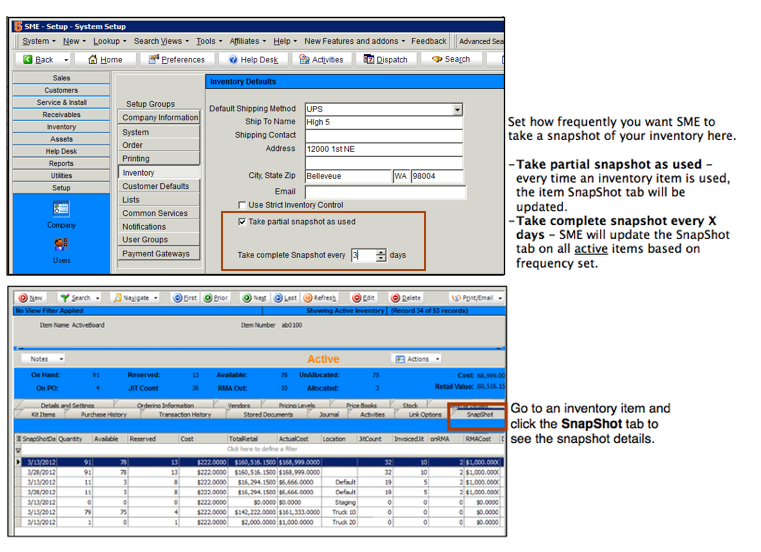
Task: Go to the Next inventory record
Action: coord(255,298)
